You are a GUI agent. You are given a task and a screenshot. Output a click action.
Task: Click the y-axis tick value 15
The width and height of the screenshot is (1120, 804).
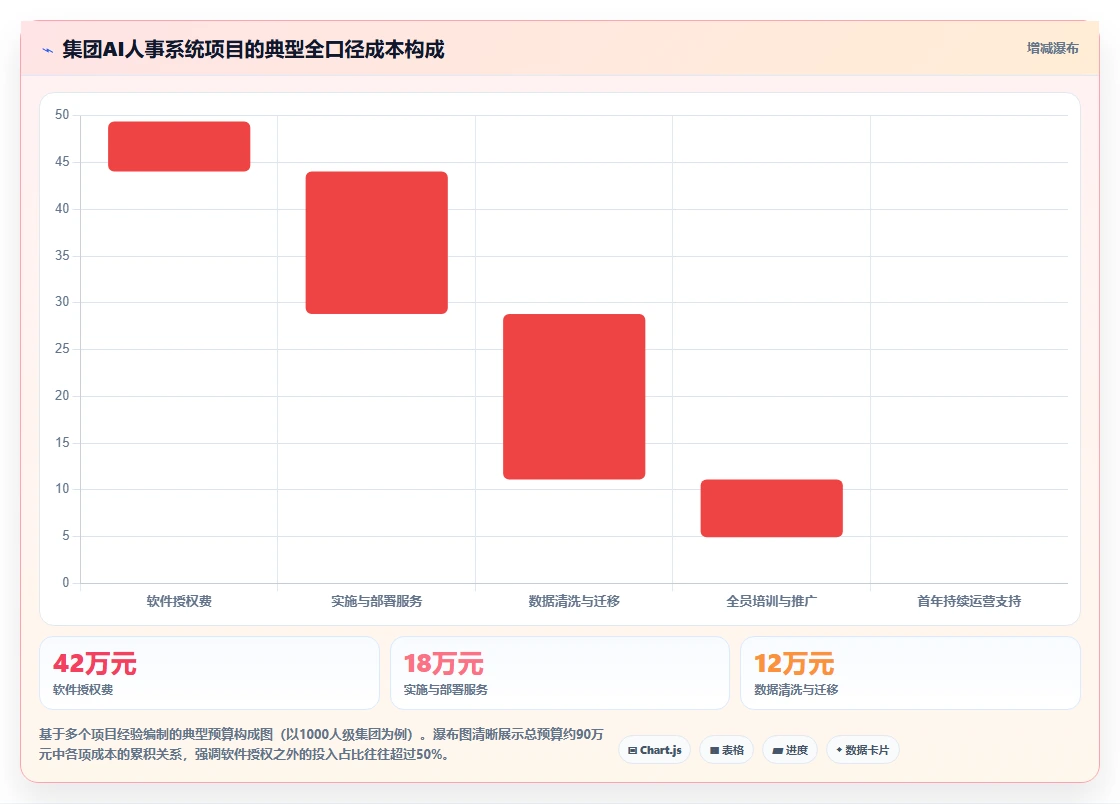pos(62,443)
